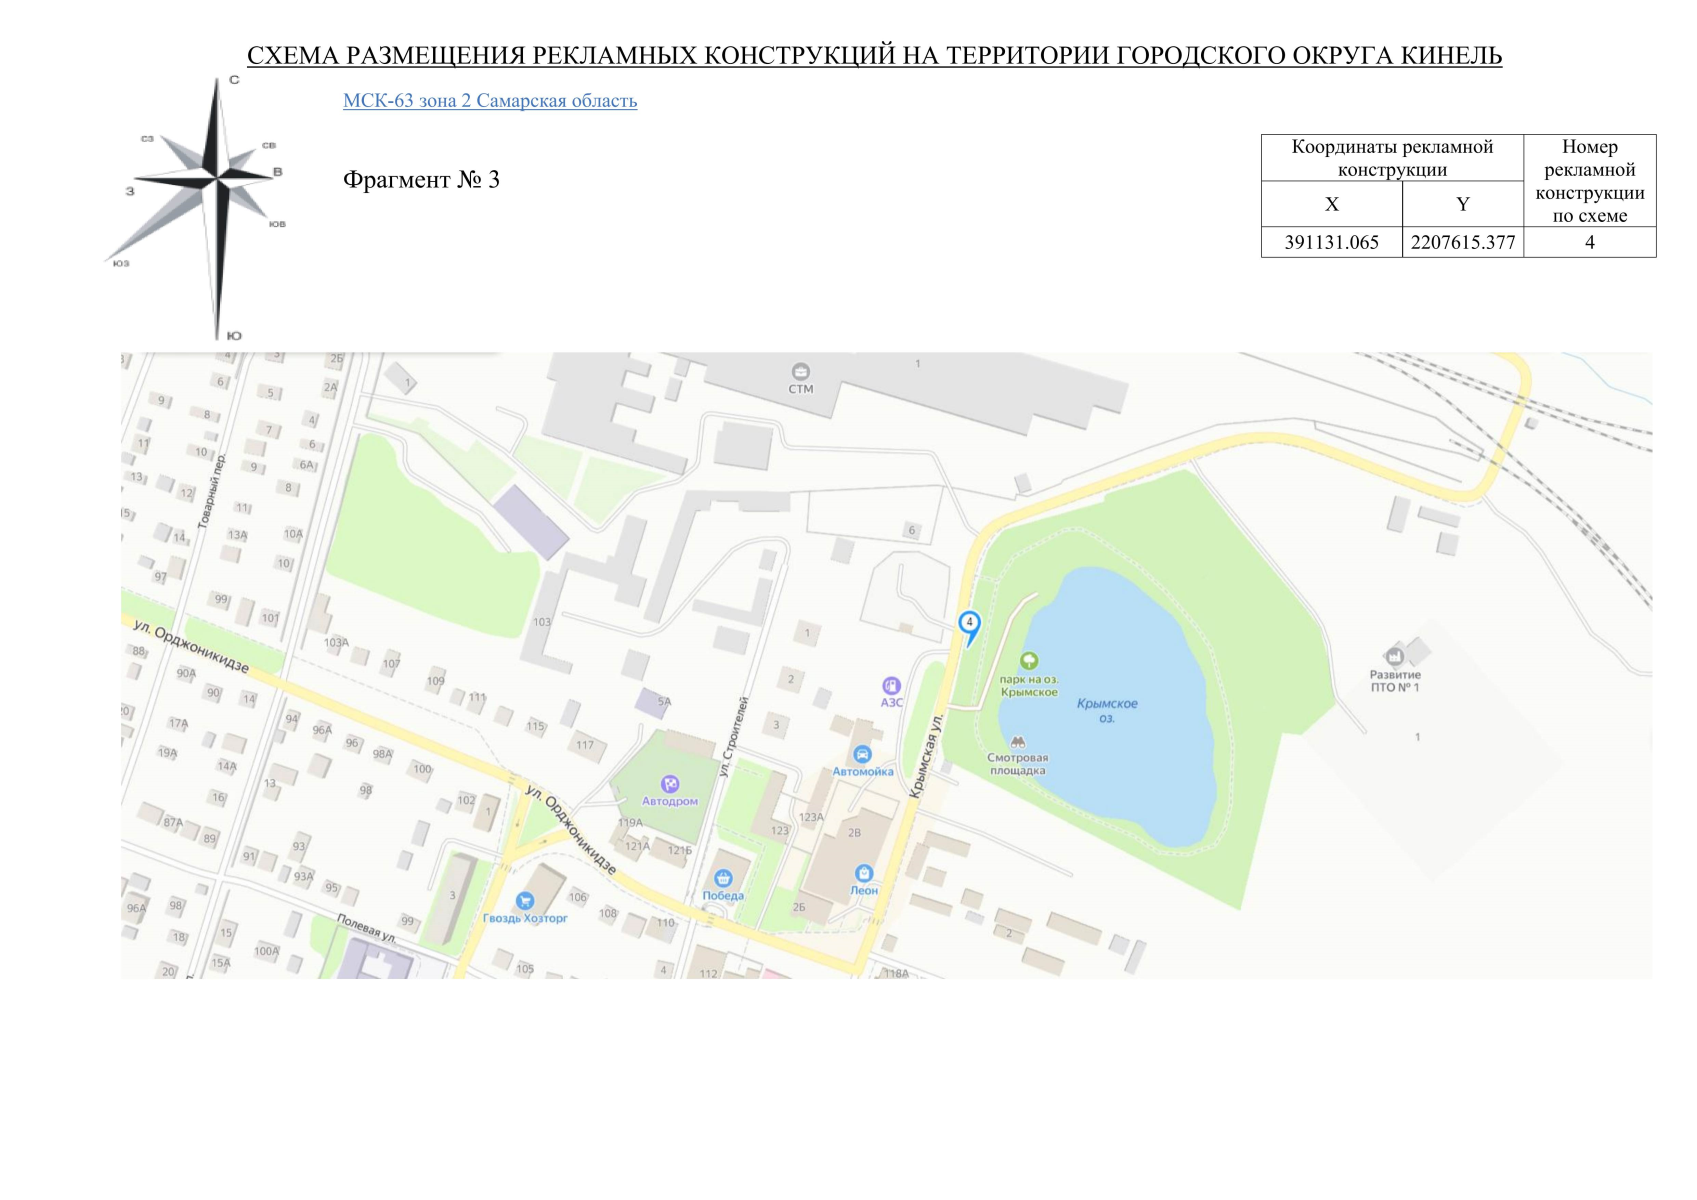Screen dimensions: 1697x1200
Task: Click the blue map marker numbered 4
Action: pyautogui.click(x=968, y=624)
